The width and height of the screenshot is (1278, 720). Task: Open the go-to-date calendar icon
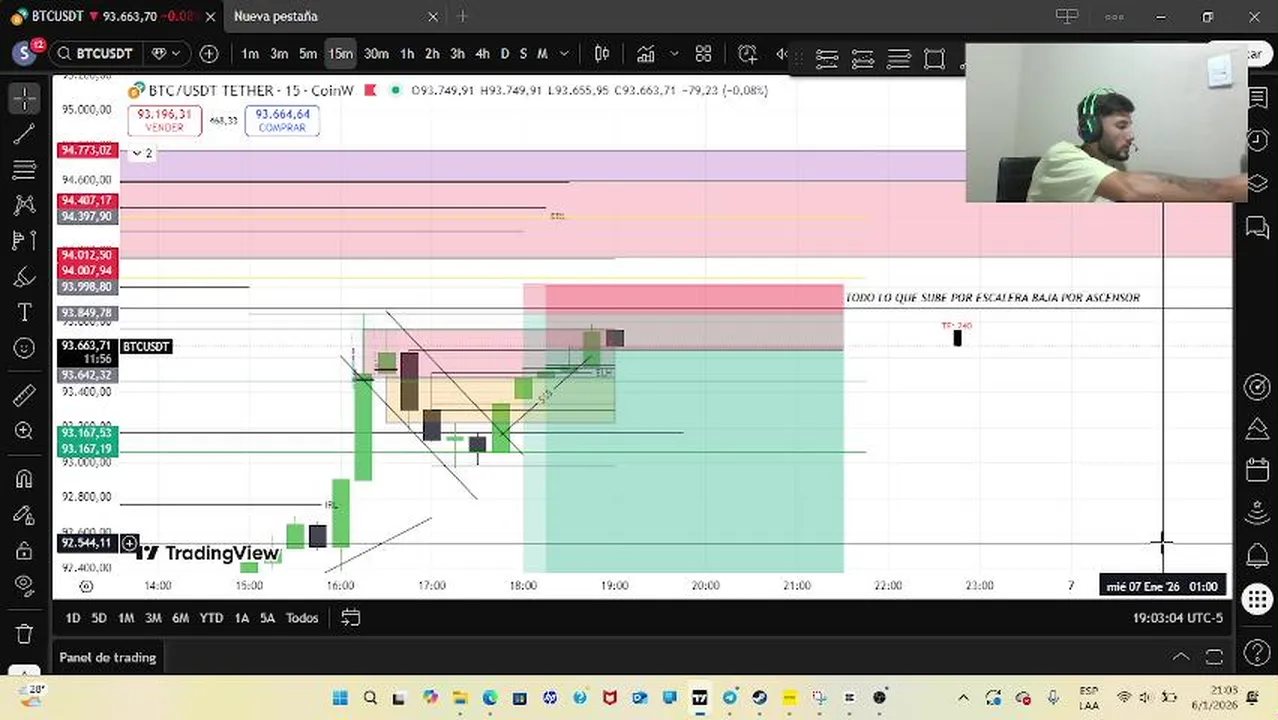pos(350,618)
